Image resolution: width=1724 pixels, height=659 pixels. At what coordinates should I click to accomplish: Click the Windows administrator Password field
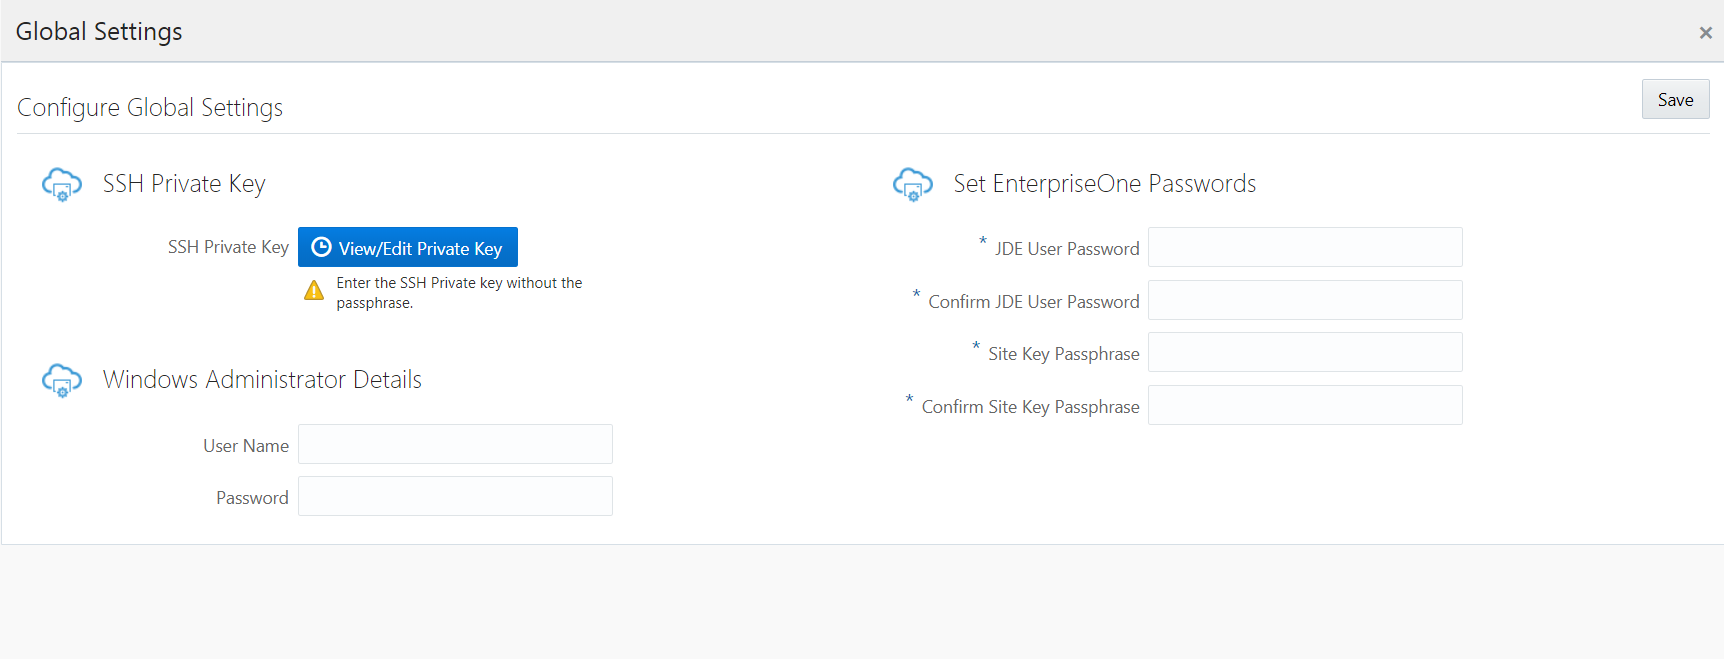455,496
